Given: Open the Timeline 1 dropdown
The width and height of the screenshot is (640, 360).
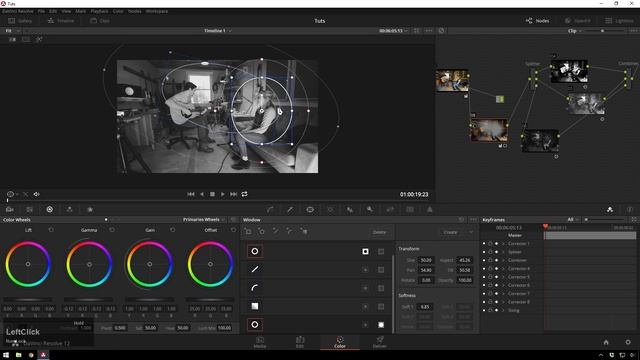Looking at the screenshot, I should [x=218, y=31].
